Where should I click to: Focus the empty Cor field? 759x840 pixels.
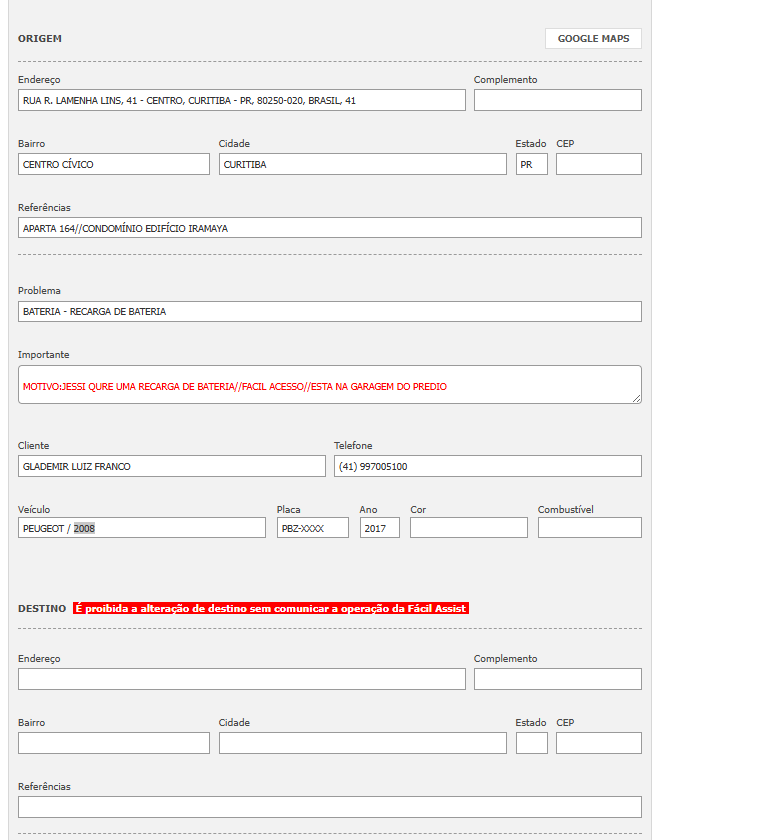[469, 528]
